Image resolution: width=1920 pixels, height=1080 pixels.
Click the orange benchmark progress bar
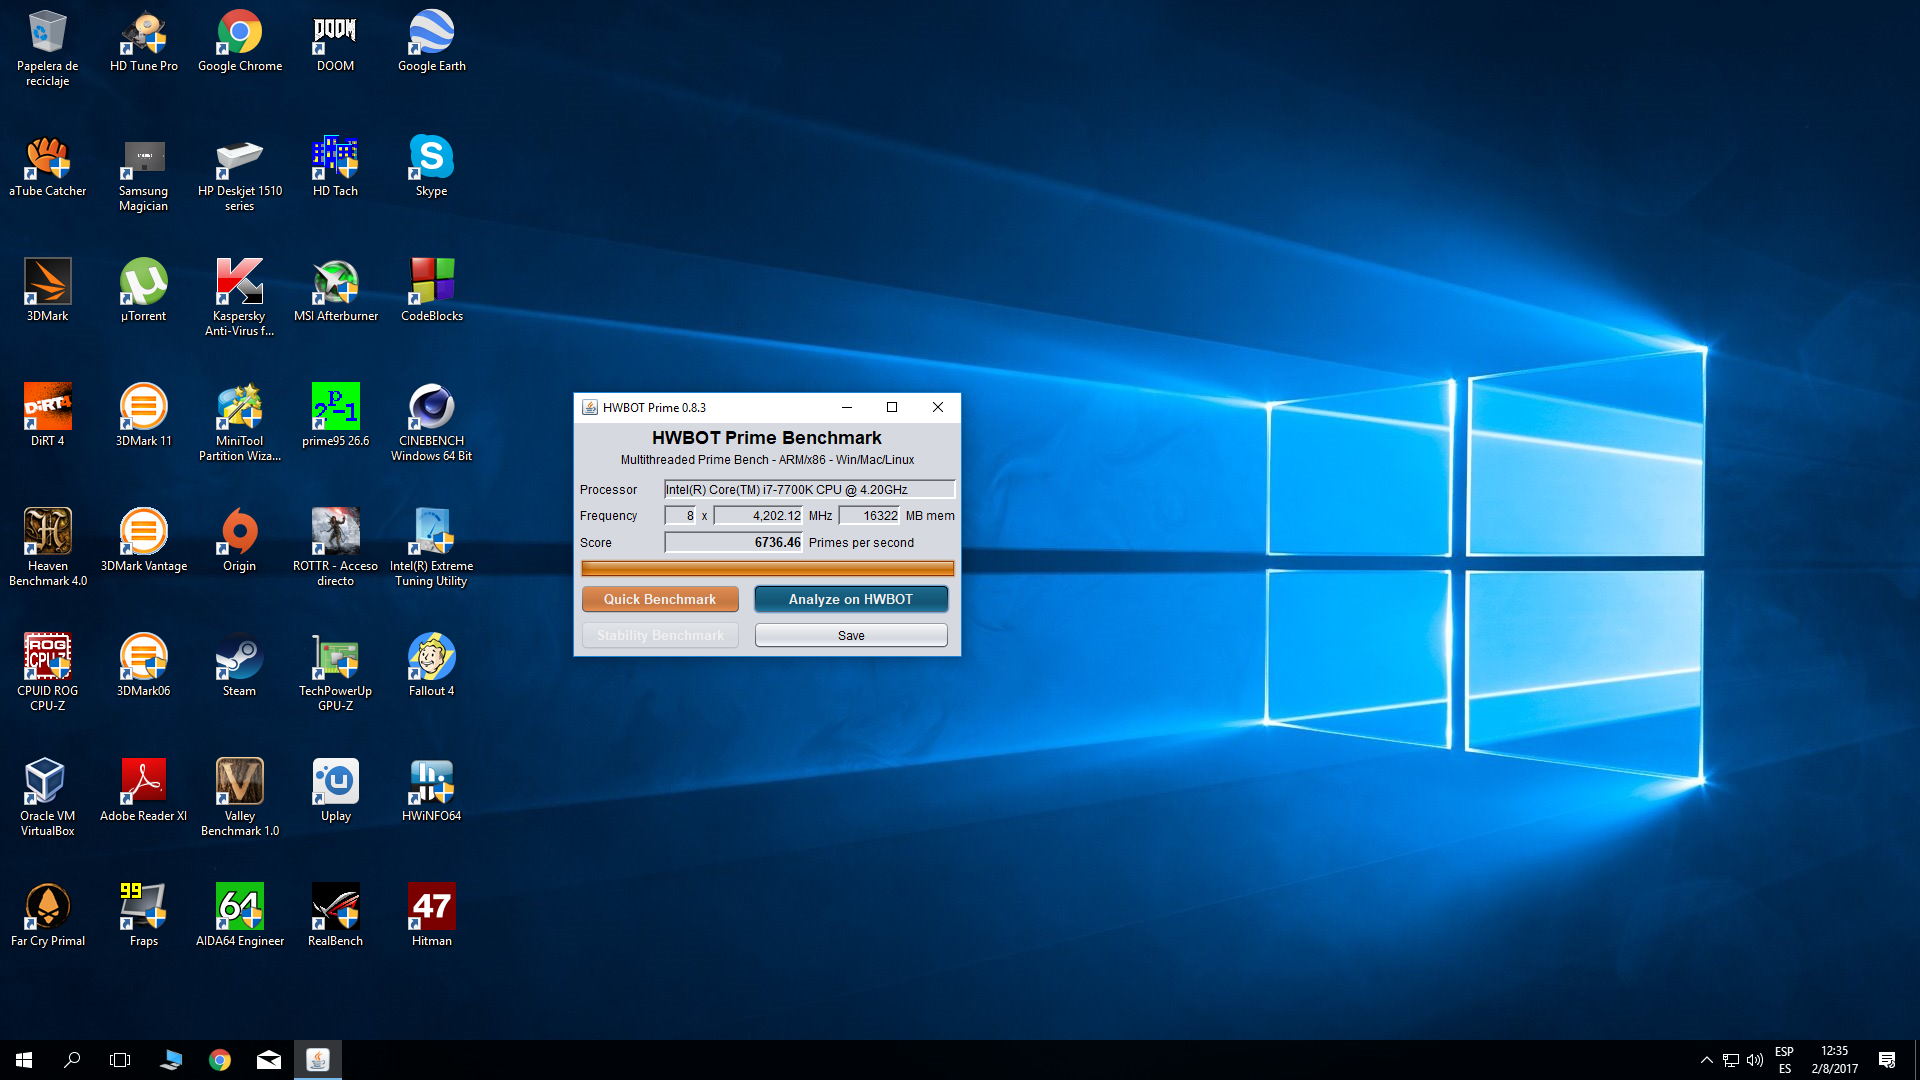[768, 568]
